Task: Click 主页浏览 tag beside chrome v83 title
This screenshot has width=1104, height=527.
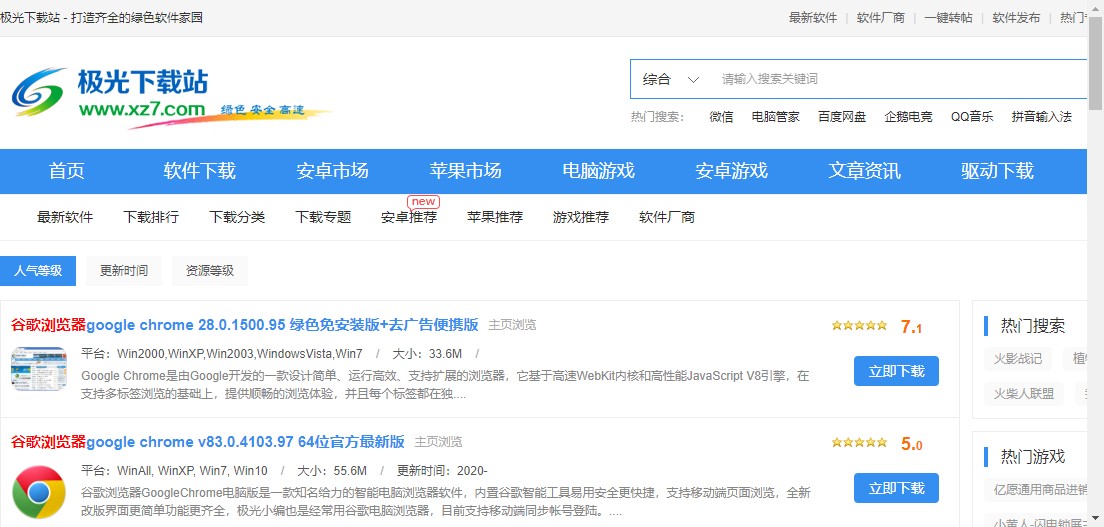Action: click(439, 442)
